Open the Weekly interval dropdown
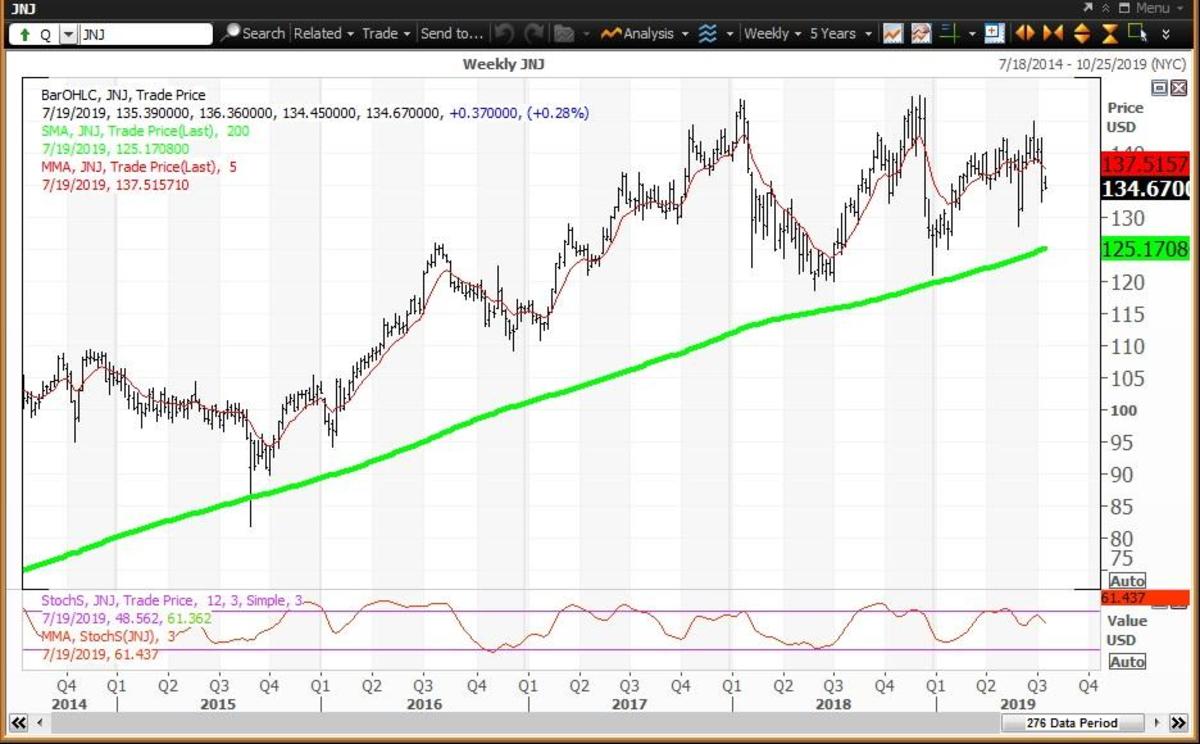This screenshot has width=1200, height=744. click(x=773, y=33)
